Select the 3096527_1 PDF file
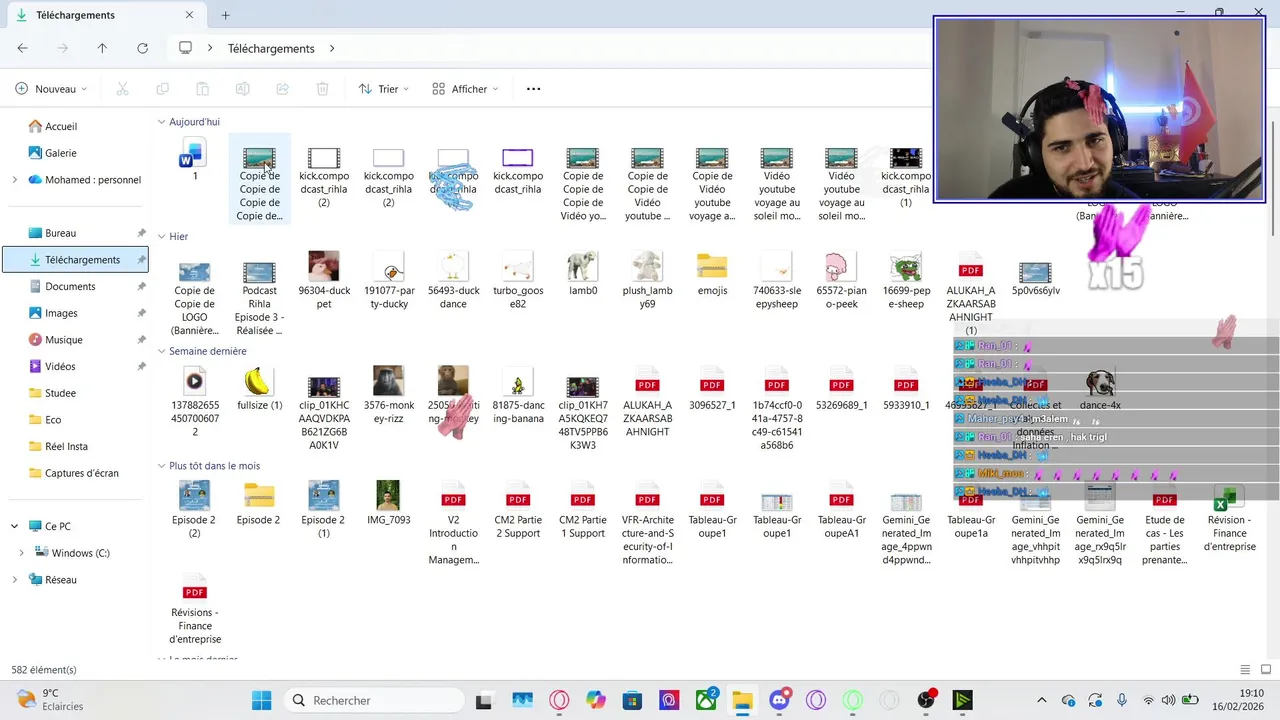The height and width of the screenshot is (720, 1280). (712, 389)
